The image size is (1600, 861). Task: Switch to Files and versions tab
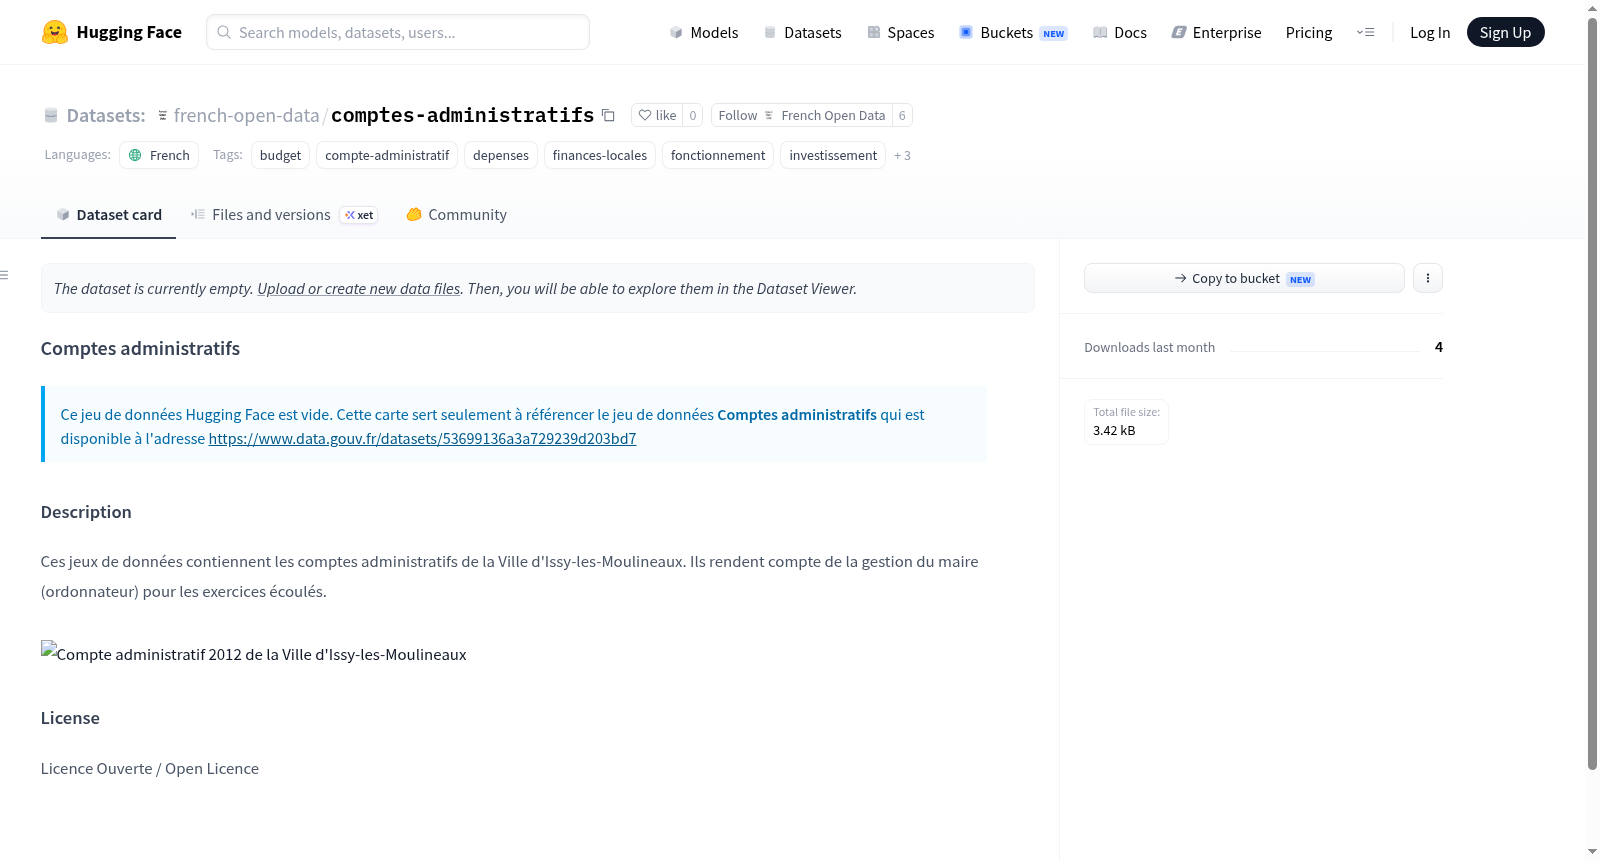point(284,215)
